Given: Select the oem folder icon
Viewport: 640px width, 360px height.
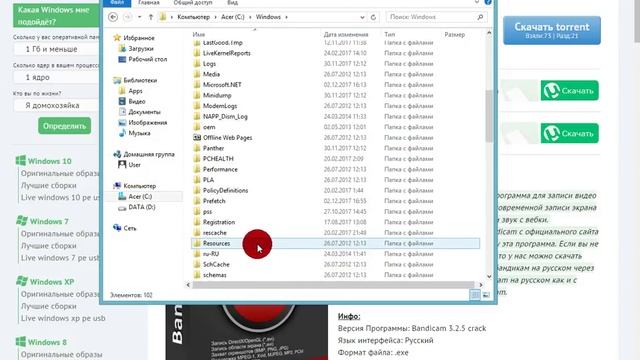Looking at the screenshot, I should pyautogui.click(x=197, y=127).
